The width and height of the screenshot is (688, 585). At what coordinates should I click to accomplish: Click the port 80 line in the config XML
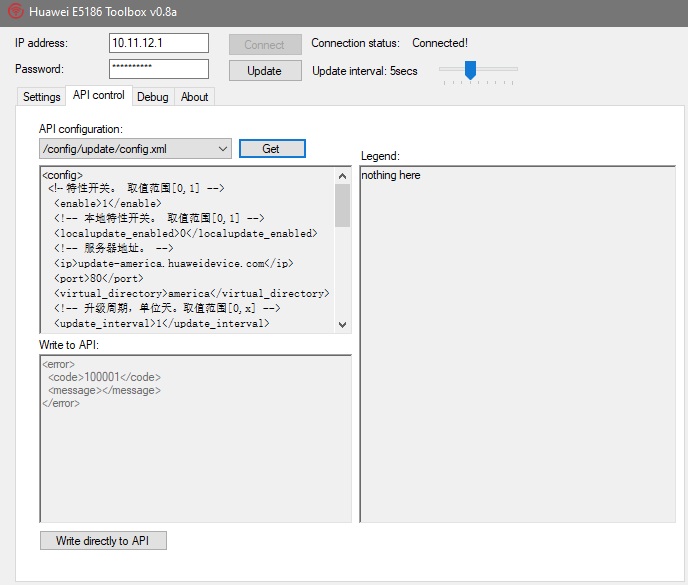[x=98, y=278]
